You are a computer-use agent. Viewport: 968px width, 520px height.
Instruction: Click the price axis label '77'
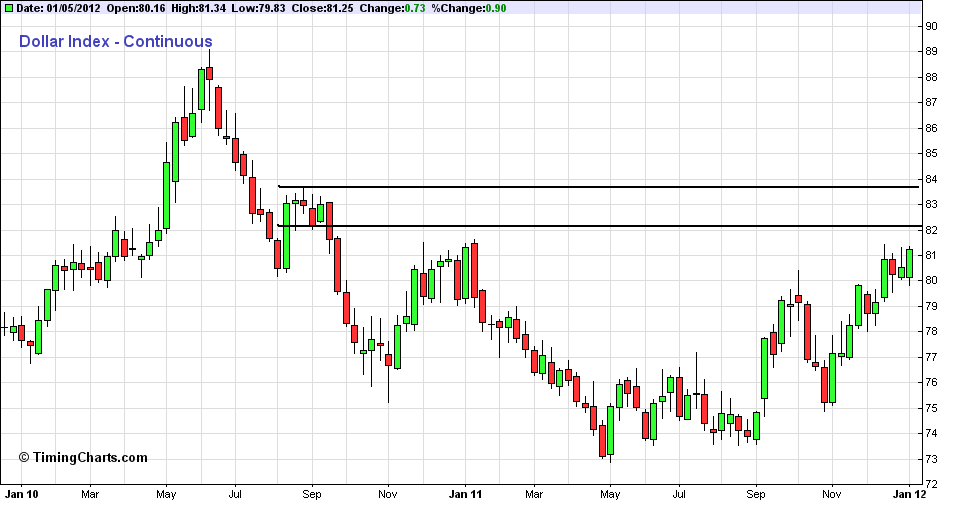point(931,357)
